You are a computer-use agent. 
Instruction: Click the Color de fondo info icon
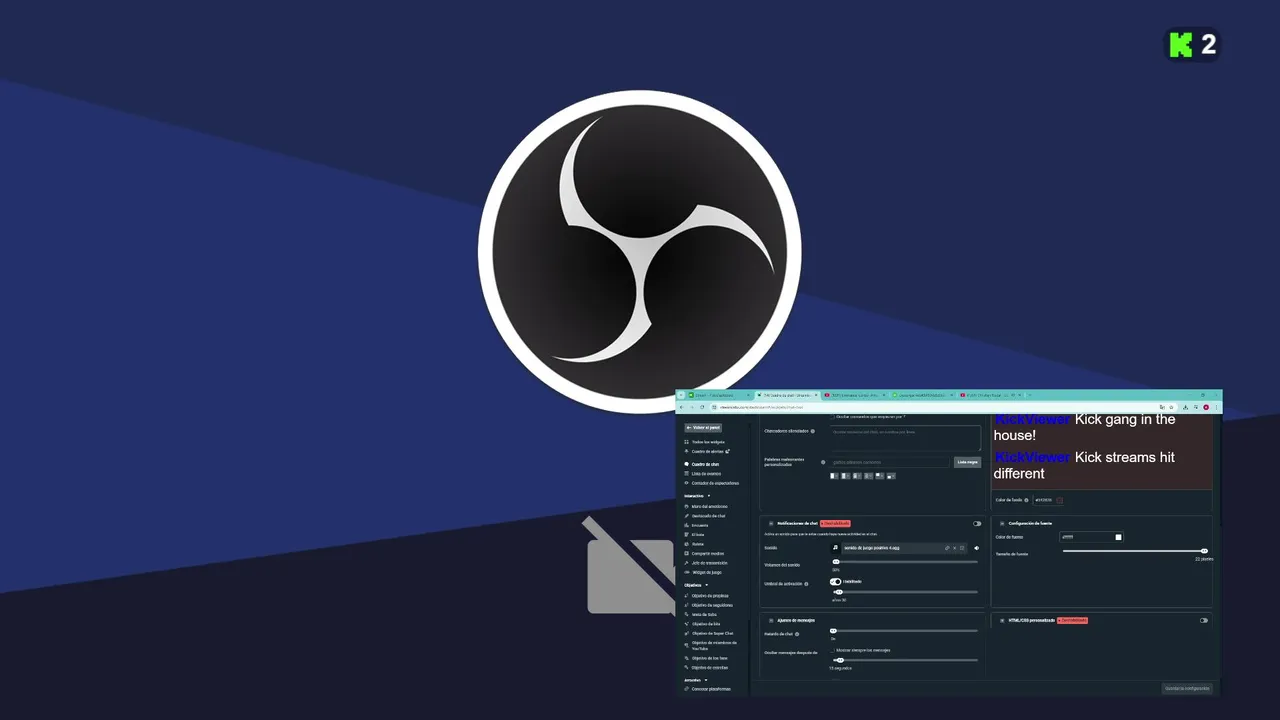click(x=1026, y=500)
